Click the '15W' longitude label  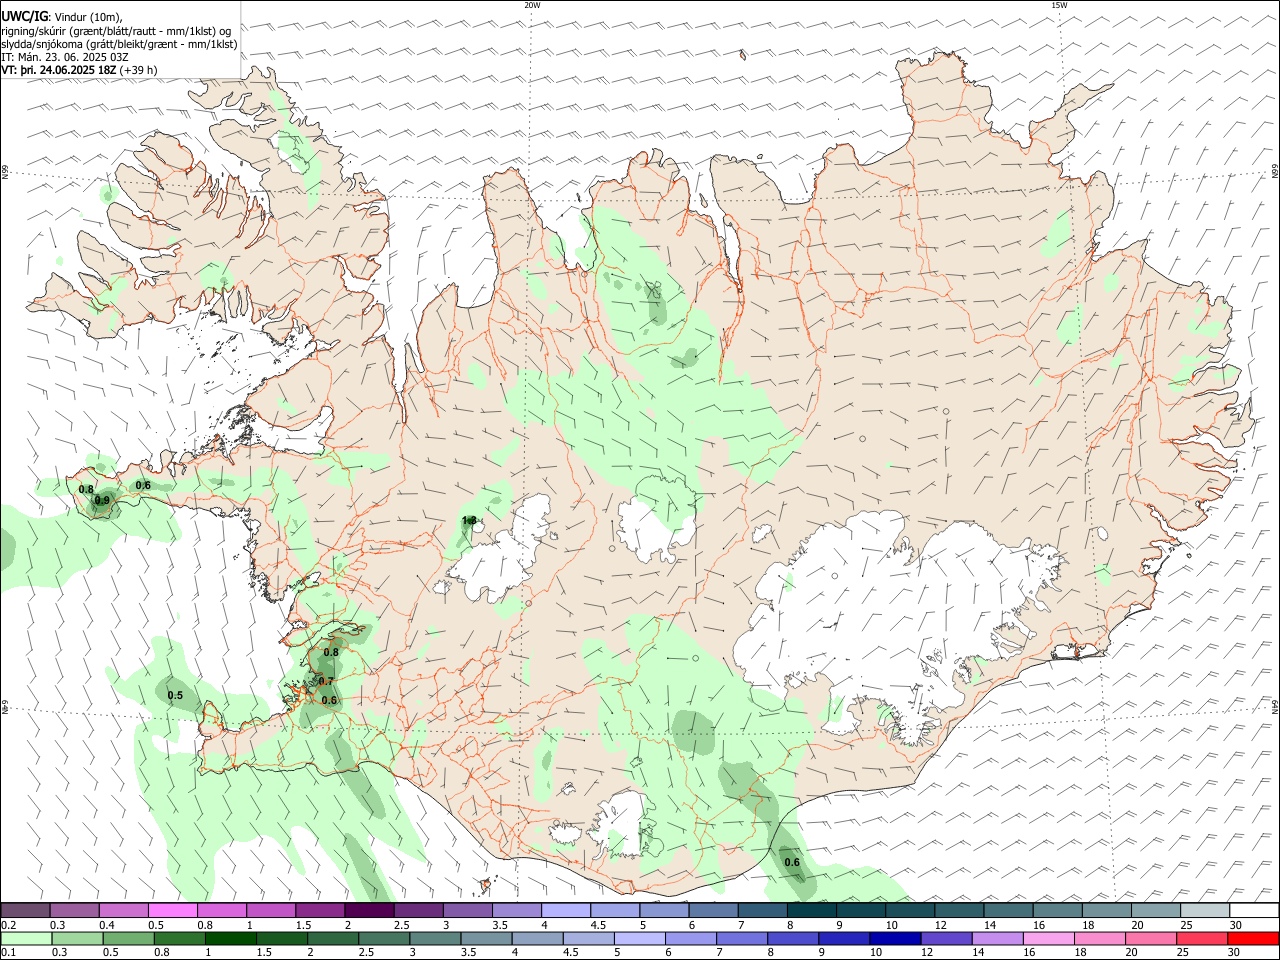1059,5
